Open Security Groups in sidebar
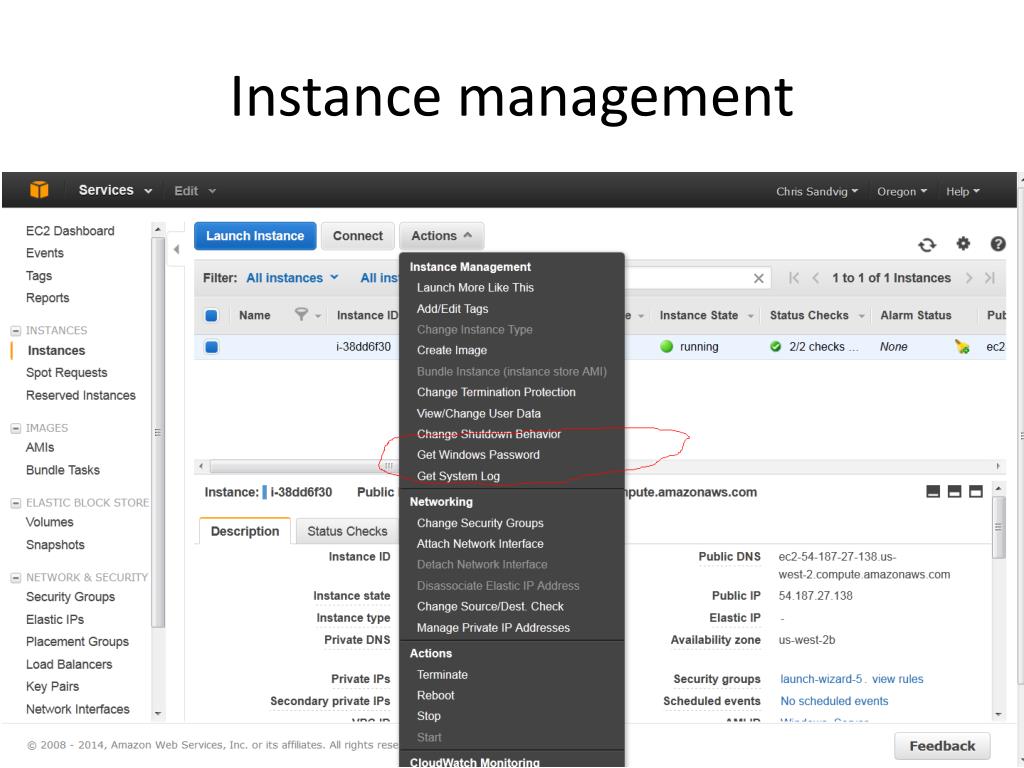This screenshot has height=768, width=1024. coord(70,596)
